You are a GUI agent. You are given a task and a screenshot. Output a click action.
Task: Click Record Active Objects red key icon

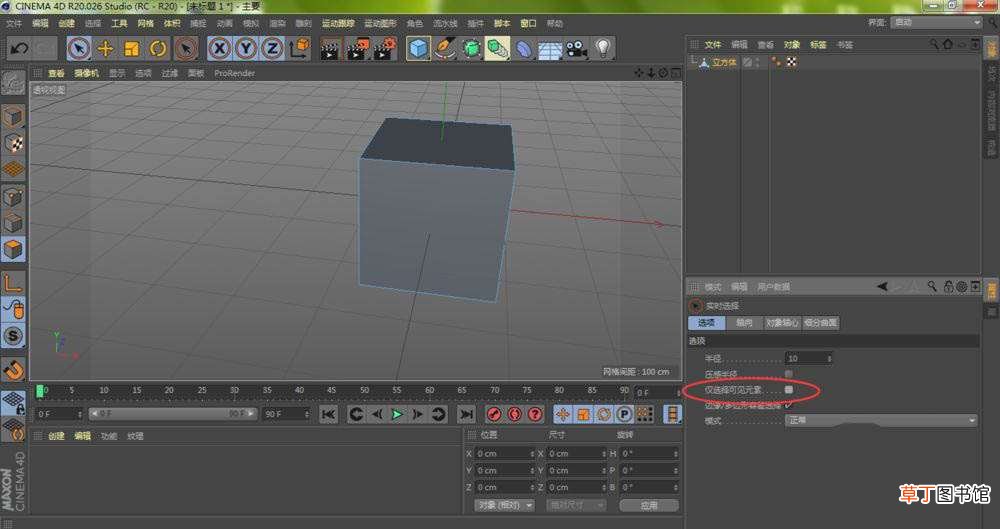(x=492, y=414)
